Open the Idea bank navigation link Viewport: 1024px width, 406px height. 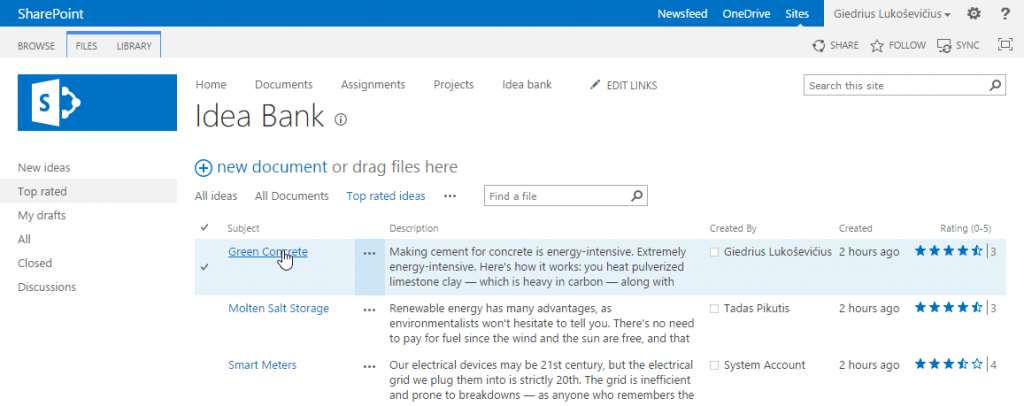527,85
